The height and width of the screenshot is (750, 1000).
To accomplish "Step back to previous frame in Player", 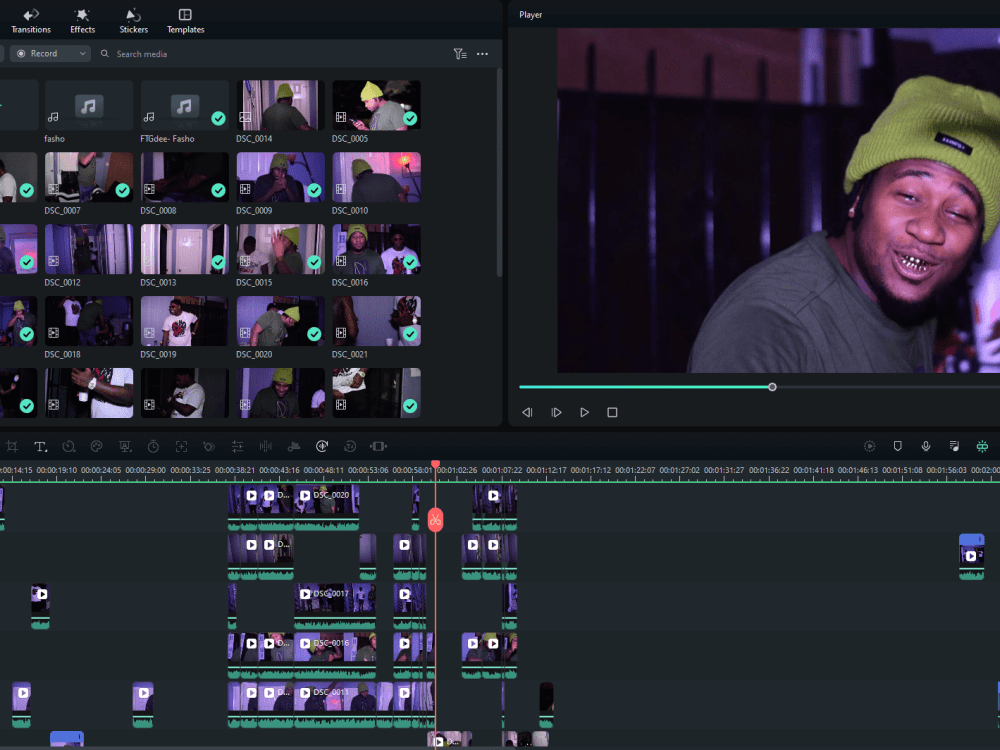I will [x=527, y=413].
